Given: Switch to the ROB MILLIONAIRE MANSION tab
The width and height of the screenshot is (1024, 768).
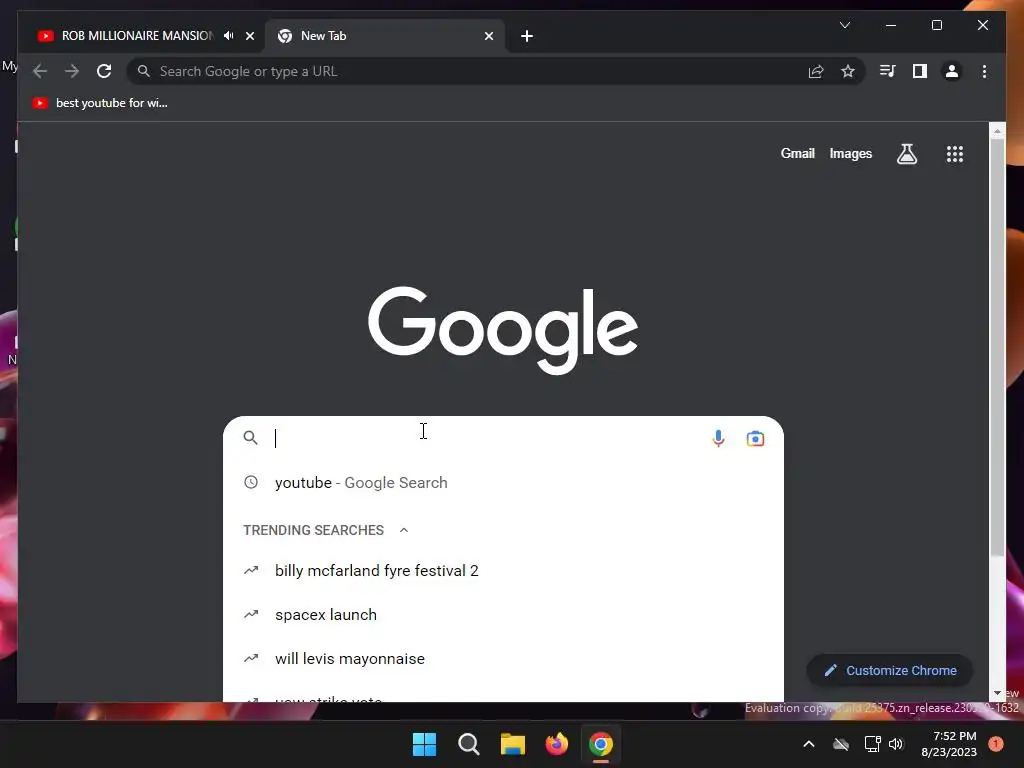Looking at the screenshot, I should coord(137,36).
